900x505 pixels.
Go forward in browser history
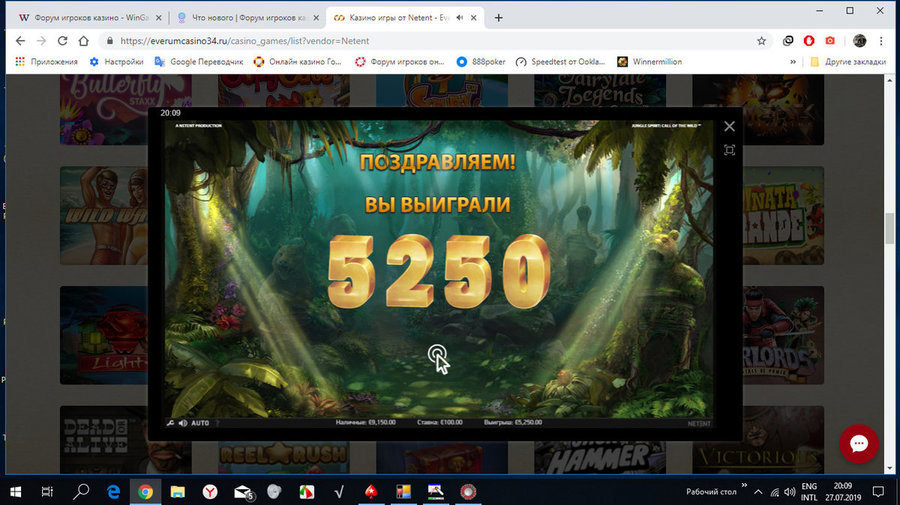click(41, 41)
